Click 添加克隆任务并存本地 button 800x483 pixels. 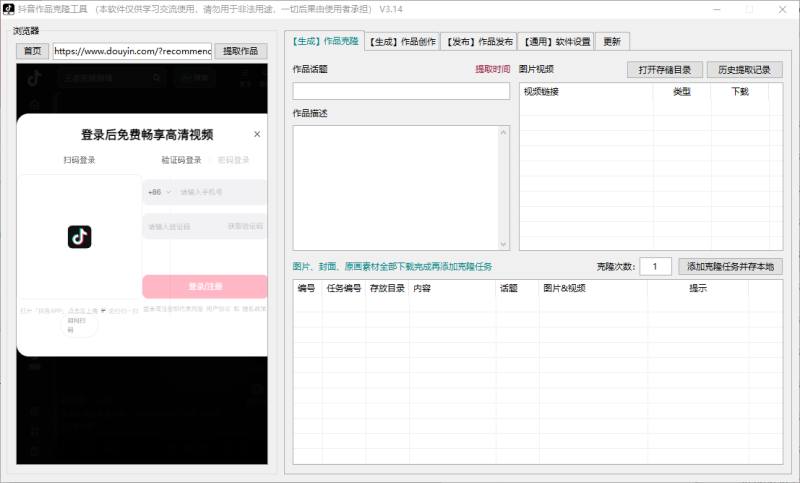730,266
